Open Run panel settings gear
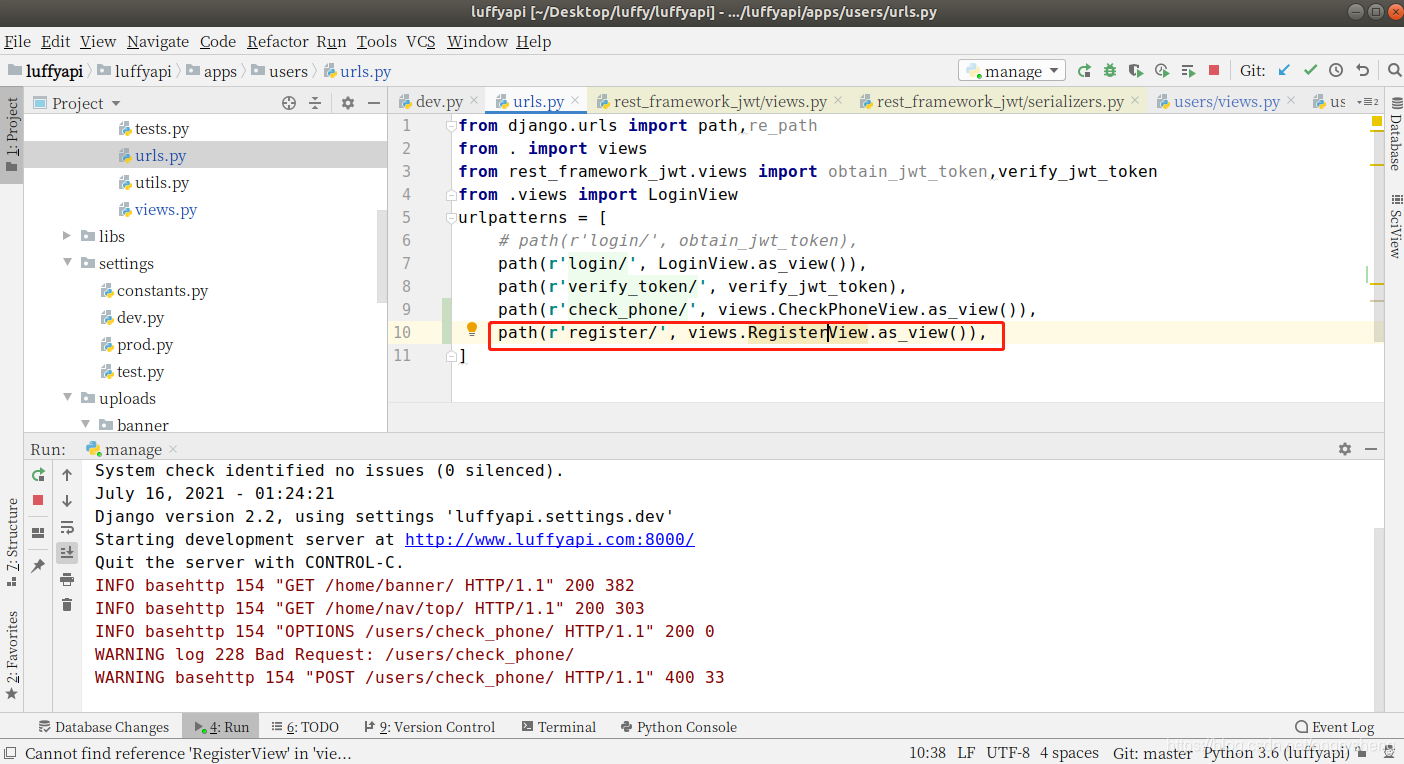Viewport: 1404px width, 764px height. coord(1345,449)
